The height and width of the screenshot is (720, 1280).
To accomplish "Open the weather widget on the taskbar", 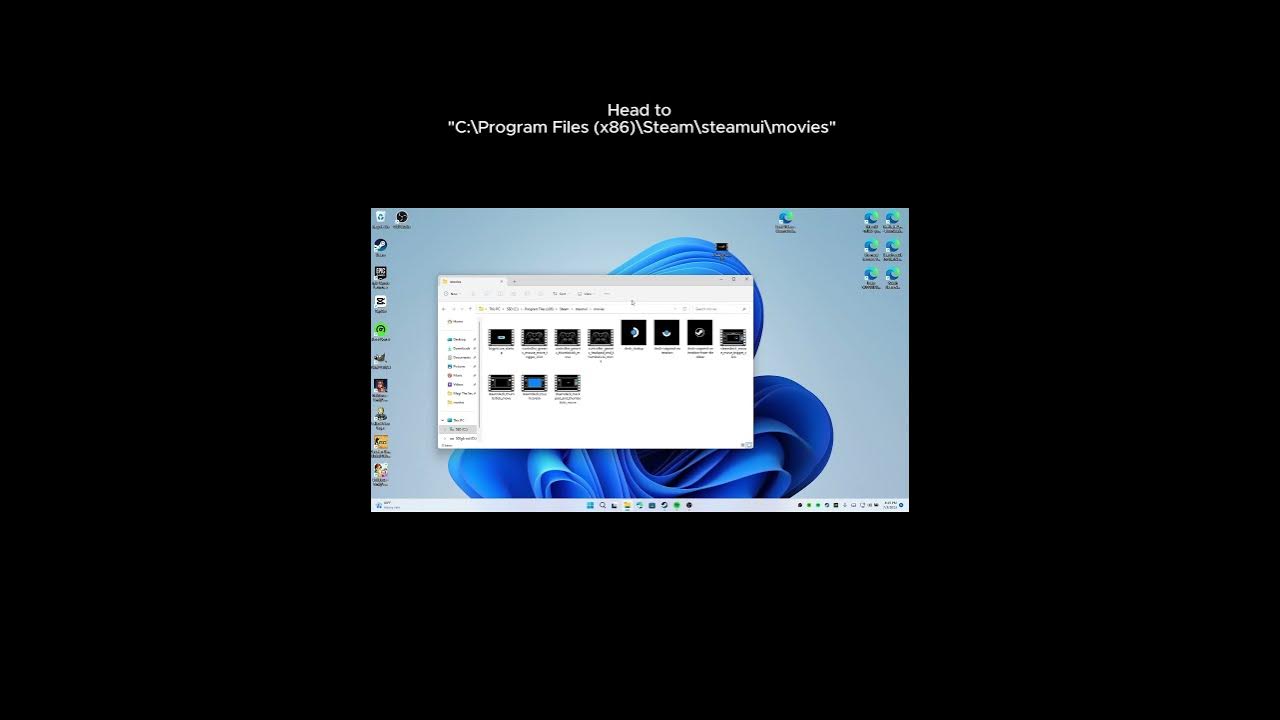I will (x=386, y=505).
